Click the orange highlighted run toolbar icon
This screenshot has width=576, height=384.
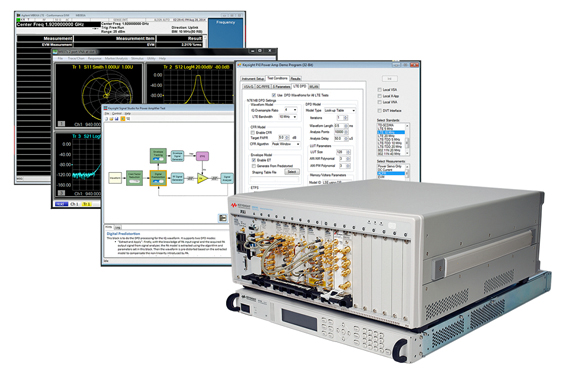(123, 119)
